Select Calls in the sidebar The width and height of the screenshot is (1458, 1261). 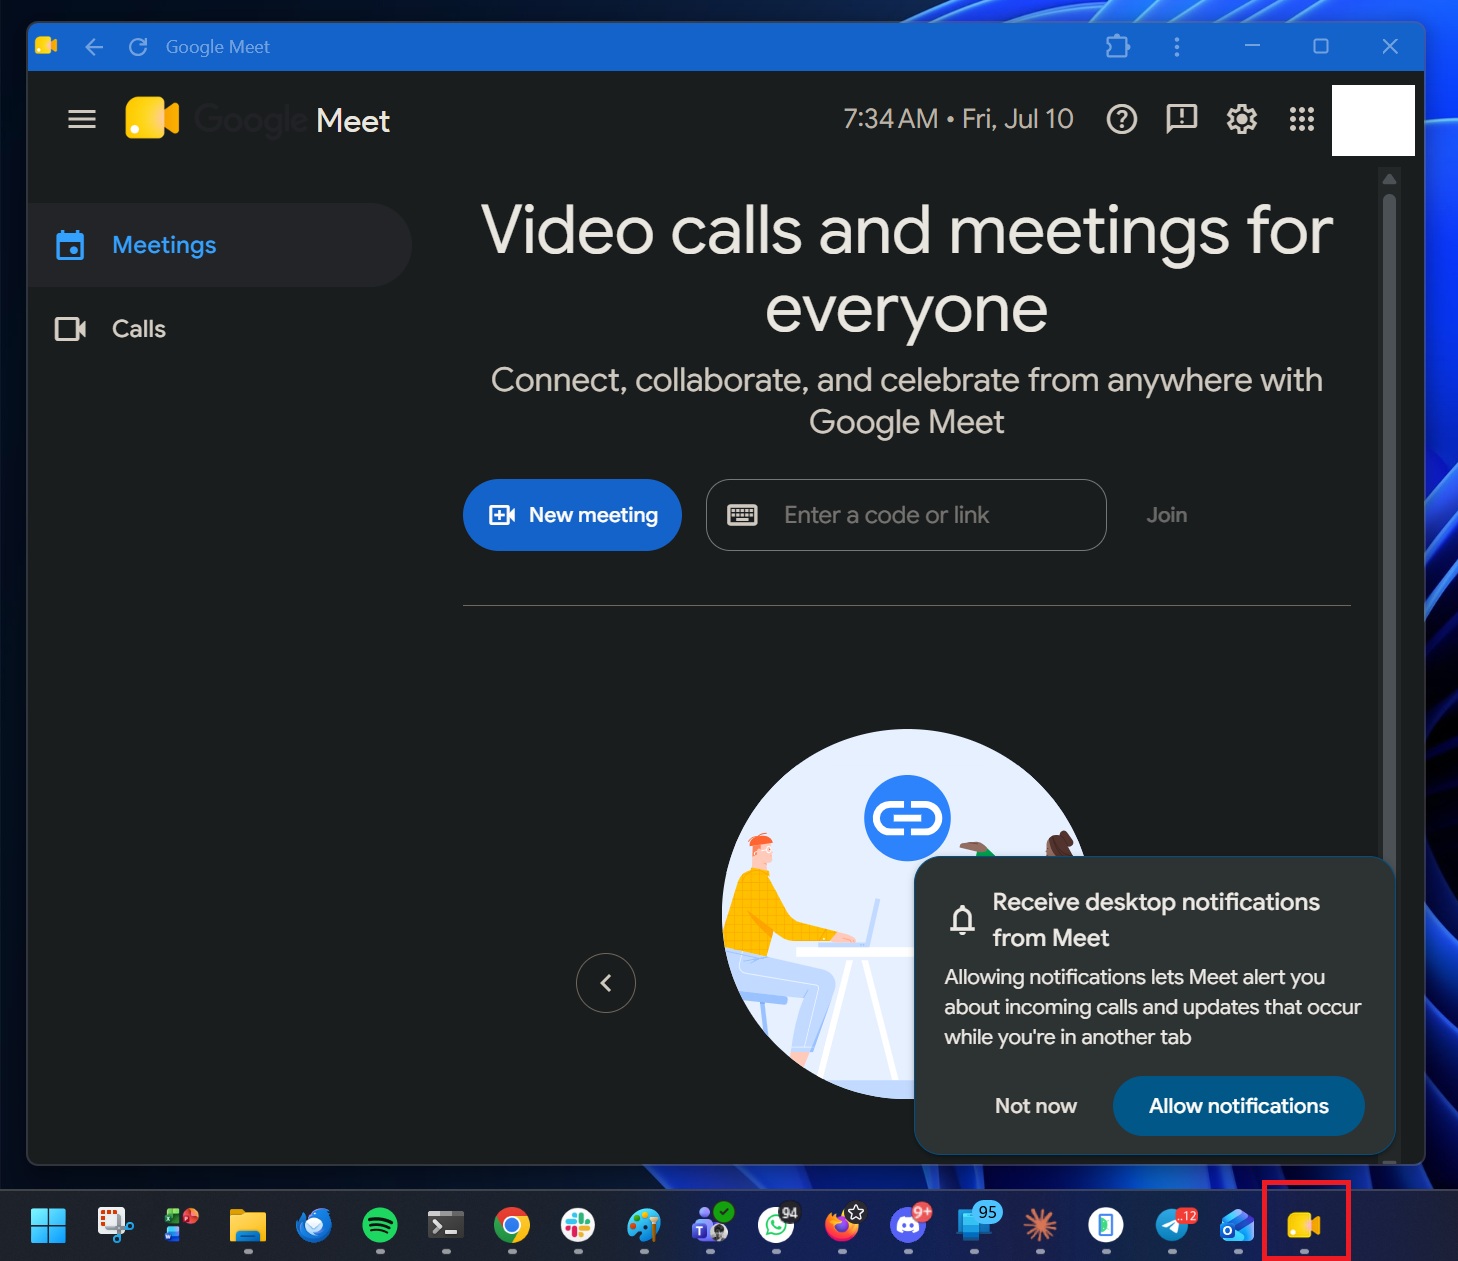(219, 329)
